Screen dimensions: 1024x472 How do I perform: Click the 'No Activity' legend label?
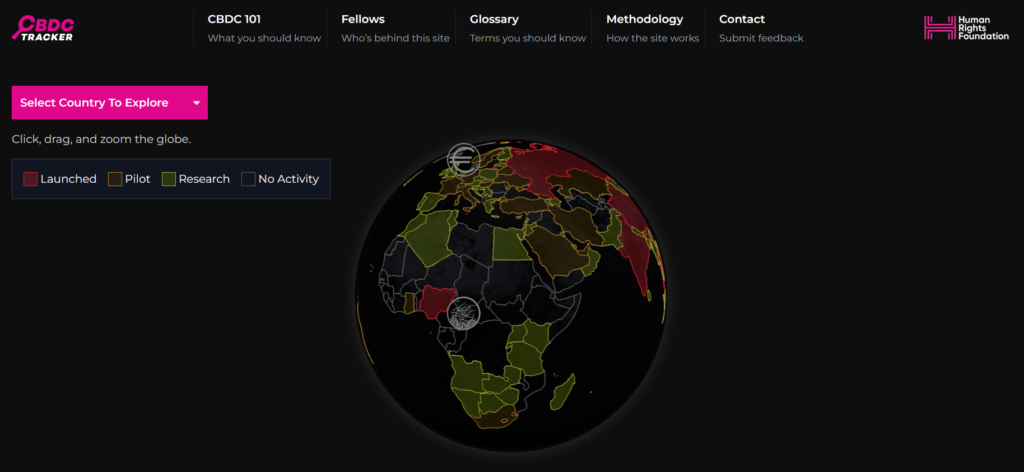pos(289,179)
